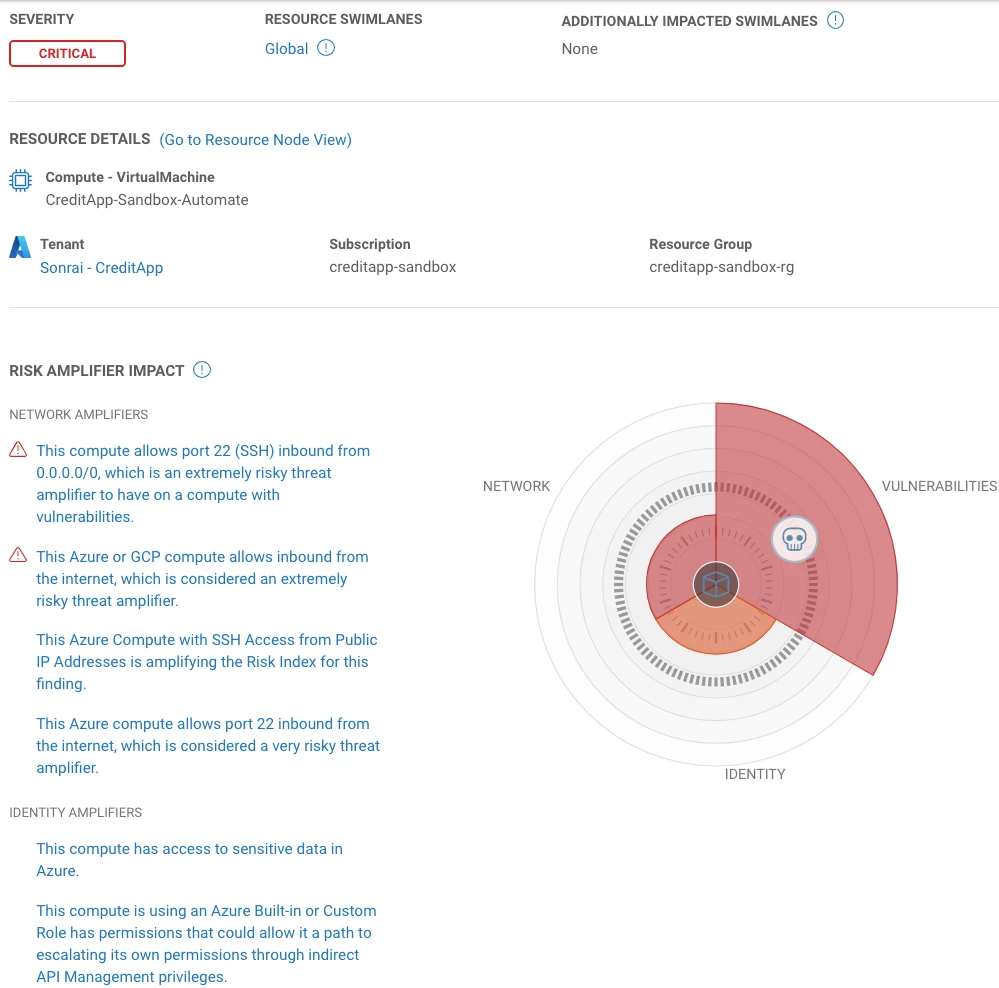Open the Sonrai - CreditApp tenant link

coord(100,268)
